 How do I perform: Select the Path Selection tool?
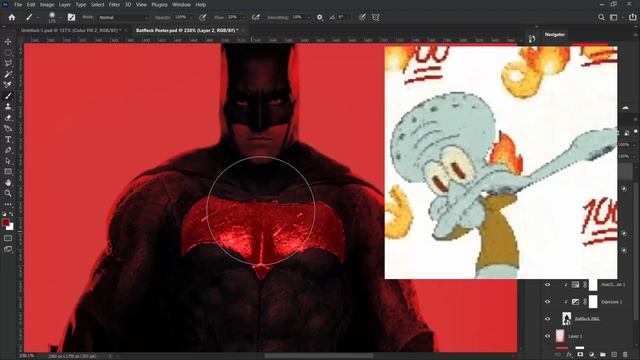tap(8, 161)
